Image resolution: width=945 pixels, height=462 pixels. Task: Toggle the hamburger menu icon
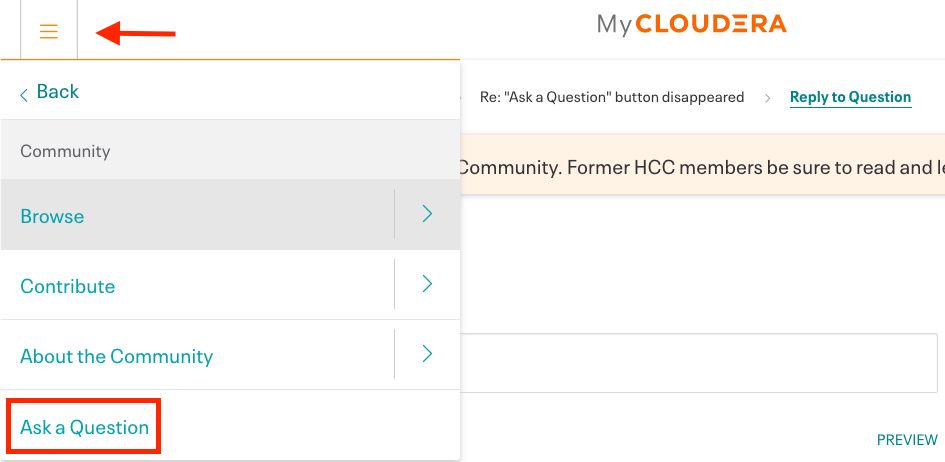click(x=48, y=32)
